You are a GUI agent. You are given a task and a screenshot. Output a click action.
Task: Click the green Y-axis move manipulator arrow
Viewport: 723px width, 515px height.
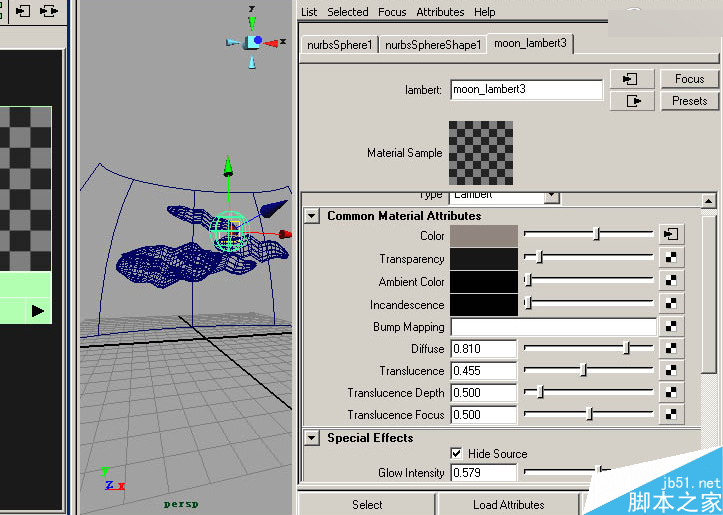click(x=228, y=166)
